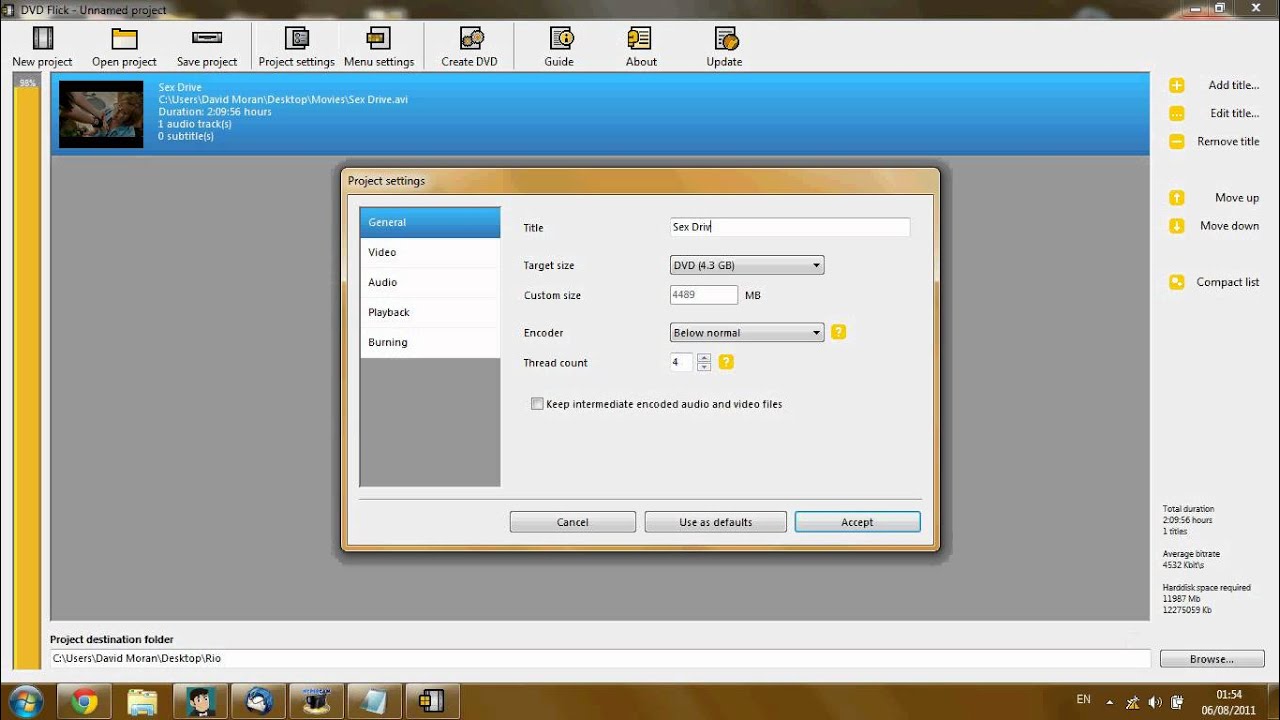Click the Compact list label
Image resolution: width=1280 pixels, height=720 pixels.
(1228, 282)
